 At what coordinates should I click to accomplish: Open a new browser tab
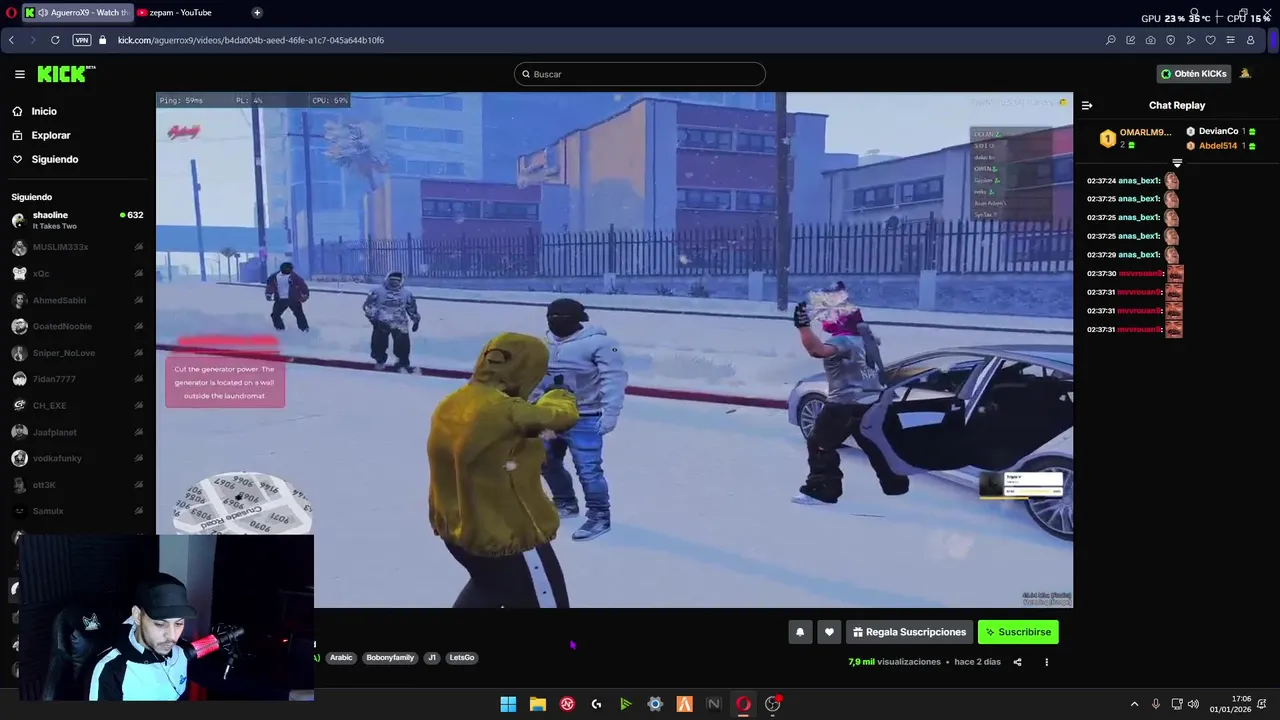257,13
